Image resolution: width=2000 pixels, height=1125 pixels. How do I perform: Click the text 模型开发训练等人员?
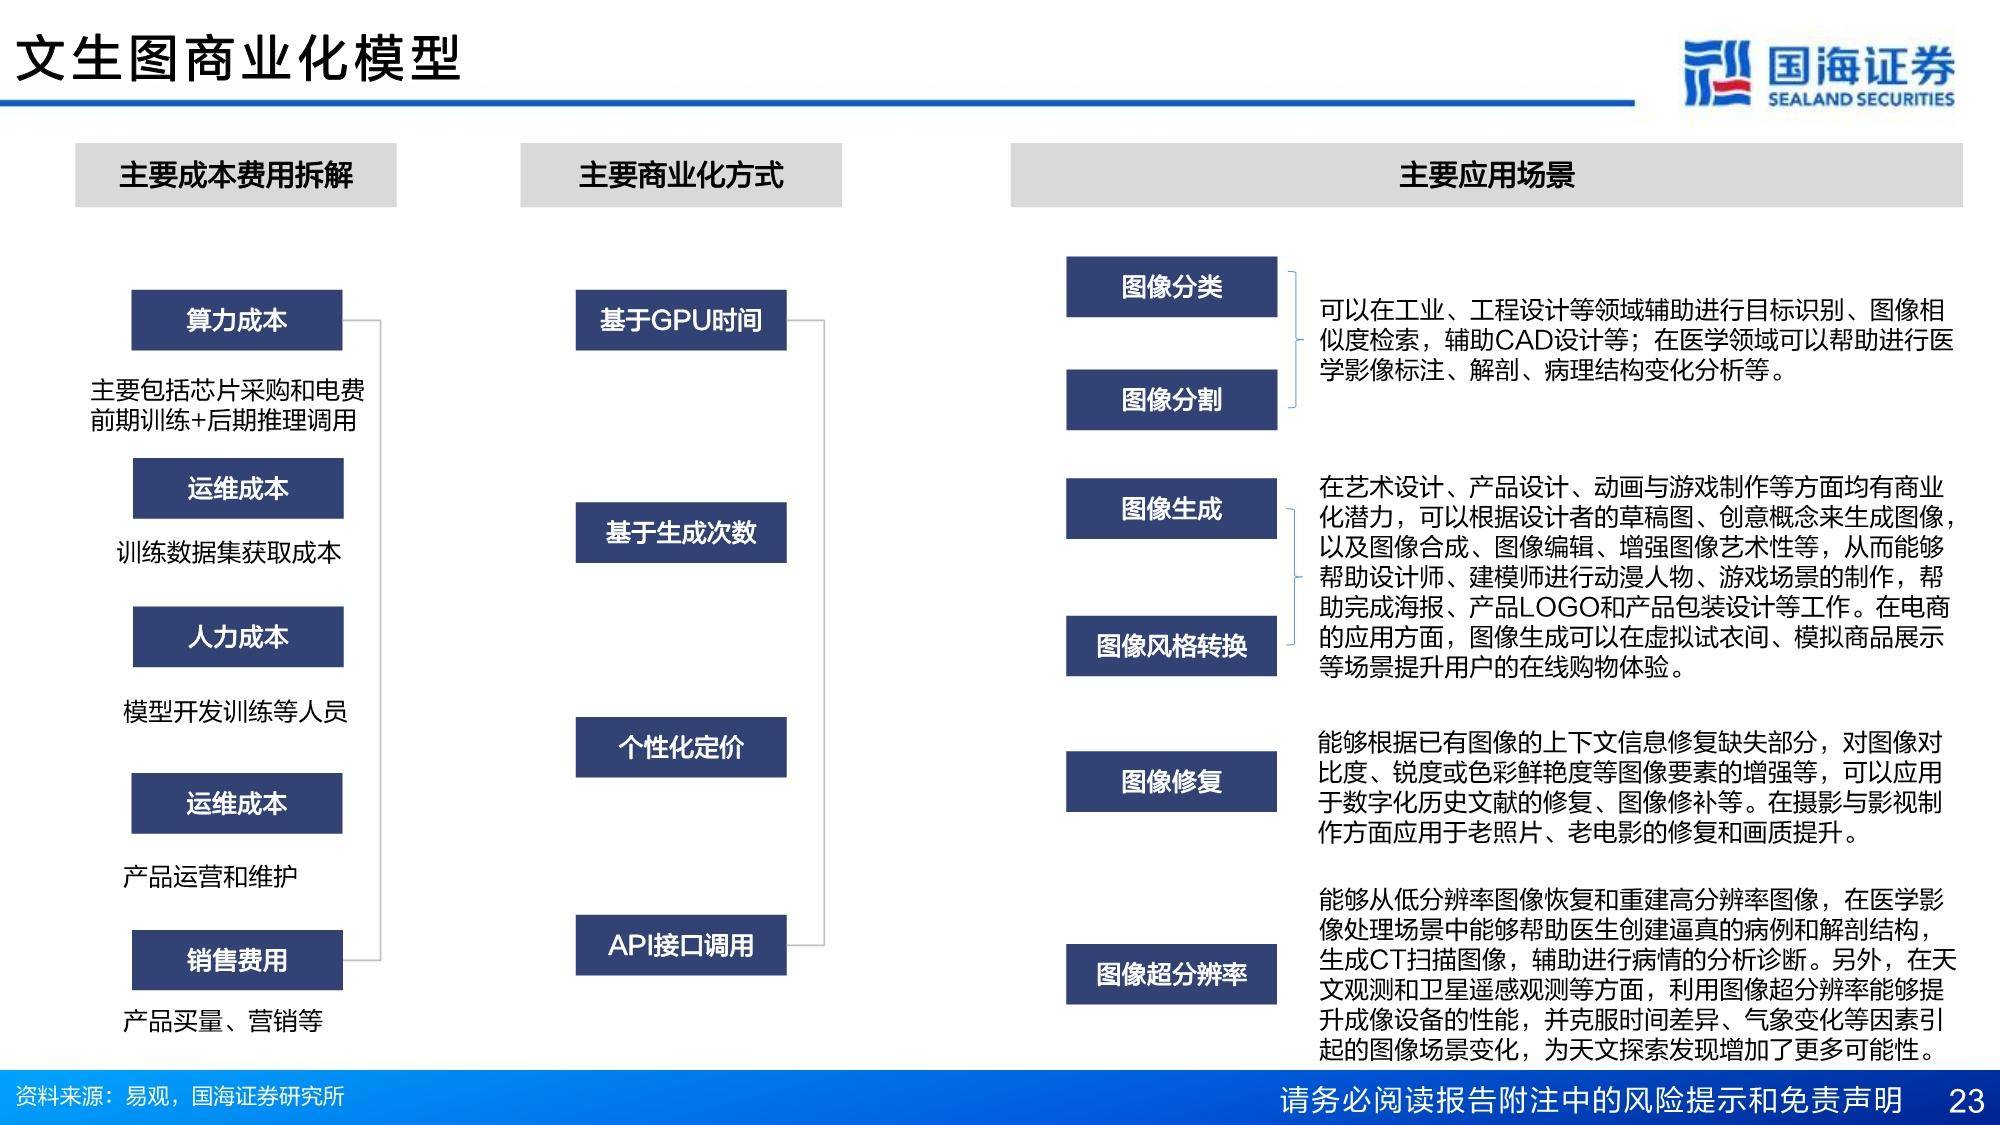point(235,711)
